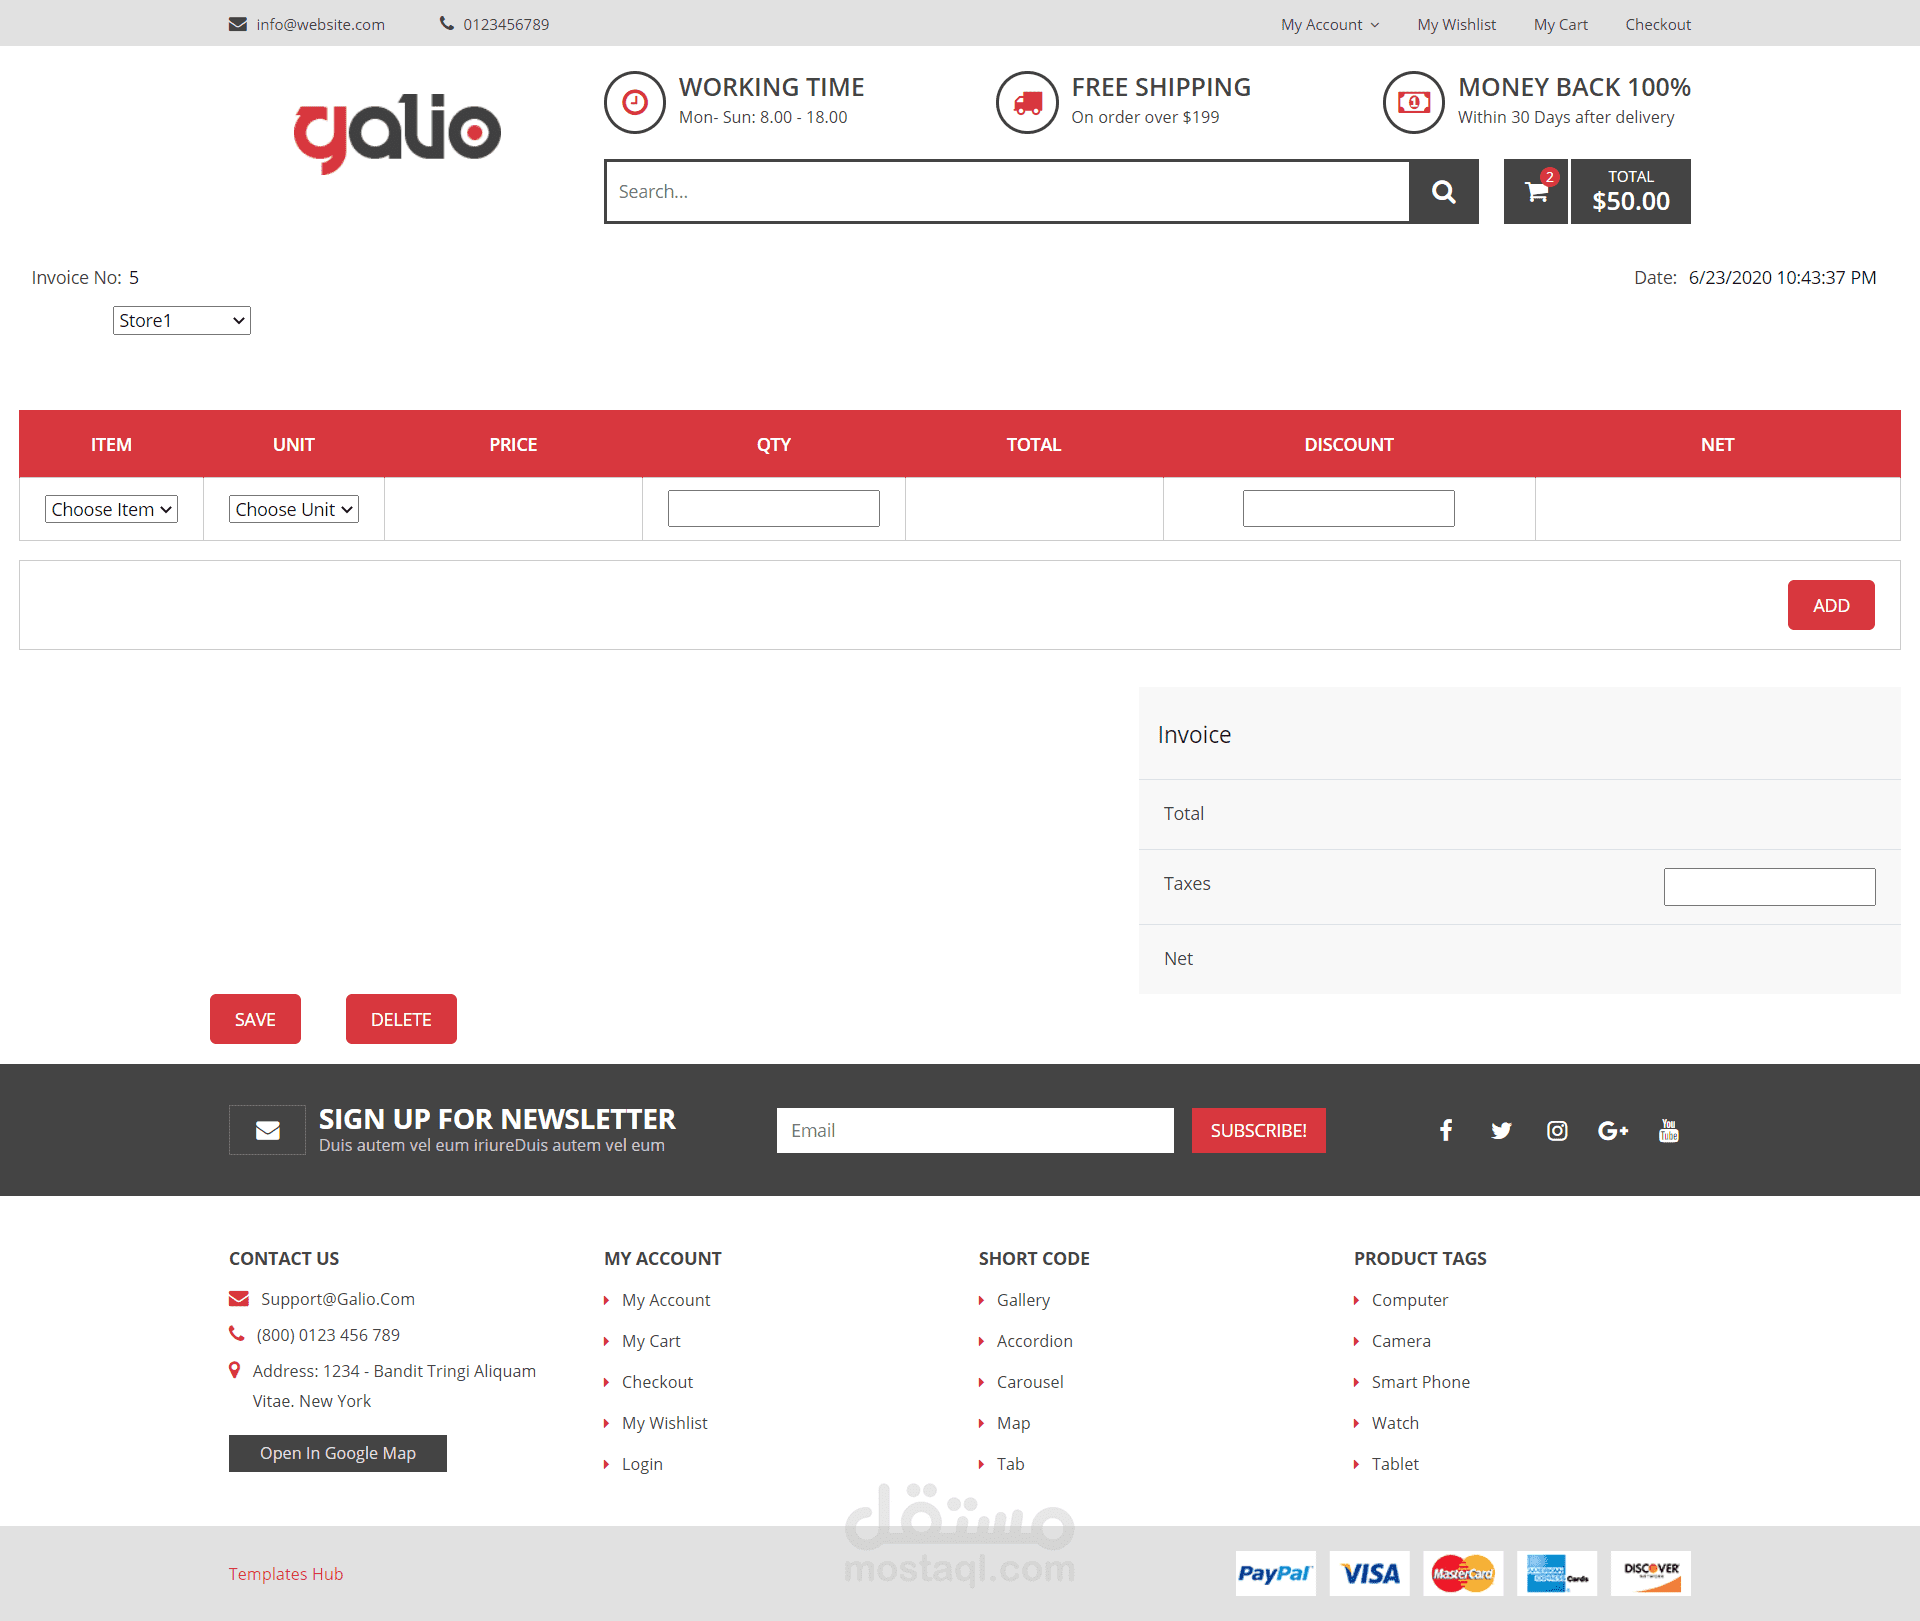
Task: Open the Google Plus icon
Action: click(x=1612, y=1130)
